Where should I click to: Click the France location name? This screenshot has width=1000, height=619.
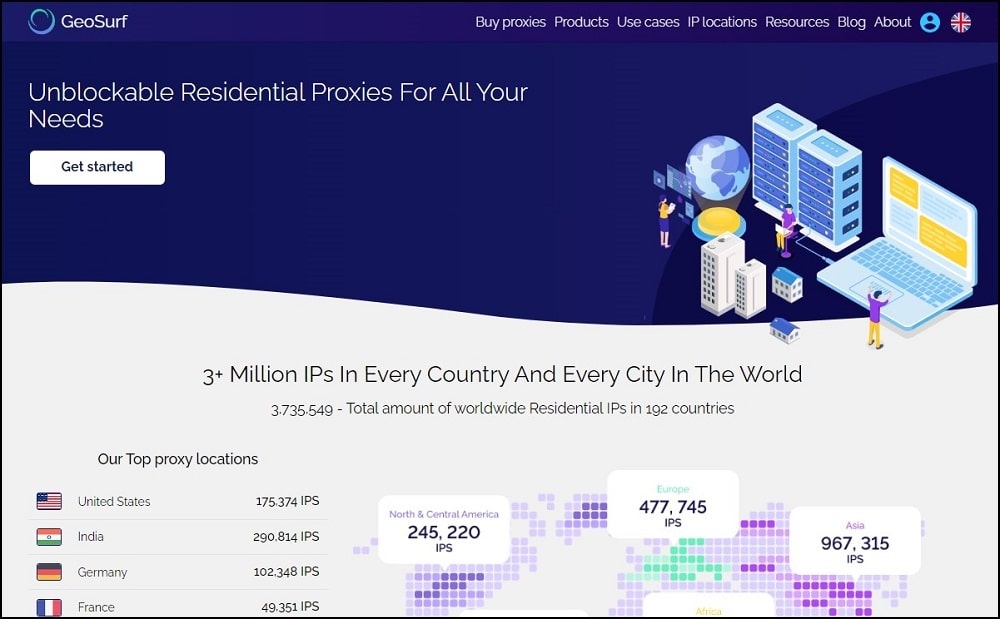pos(96,608)
